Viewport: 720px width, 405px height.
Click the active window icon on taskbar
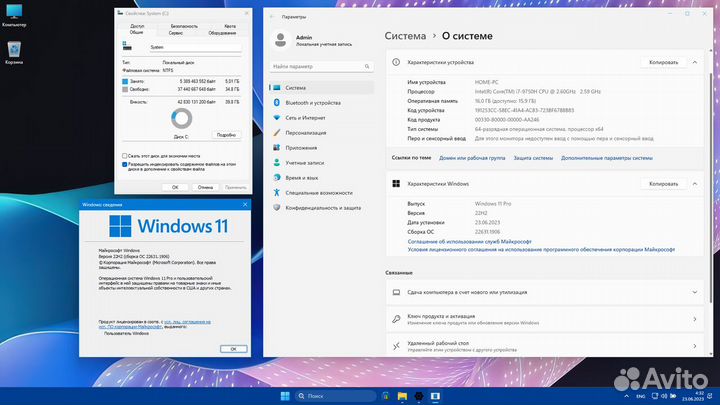[435, 396]
